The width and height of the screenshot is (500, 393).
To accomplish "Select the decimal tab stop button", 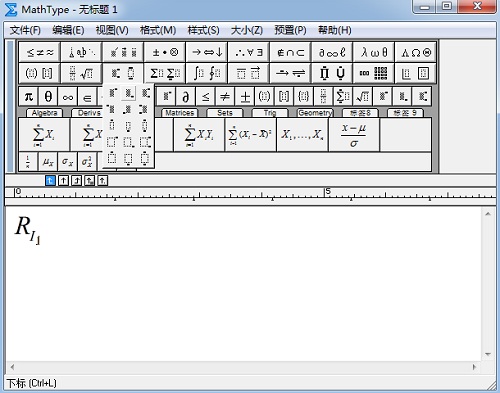I will pos(102,181).
